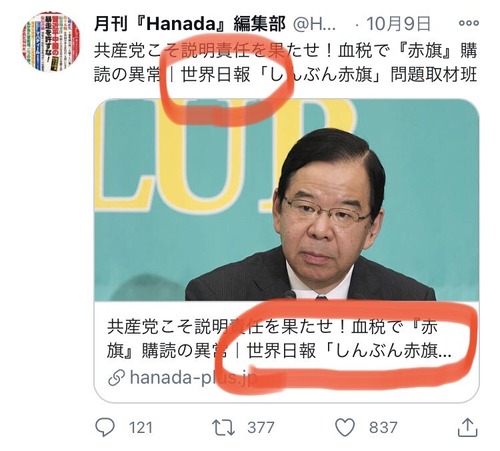Open the hanada-plus.jp domain link
500x451 pixels.
pos(193,378)
